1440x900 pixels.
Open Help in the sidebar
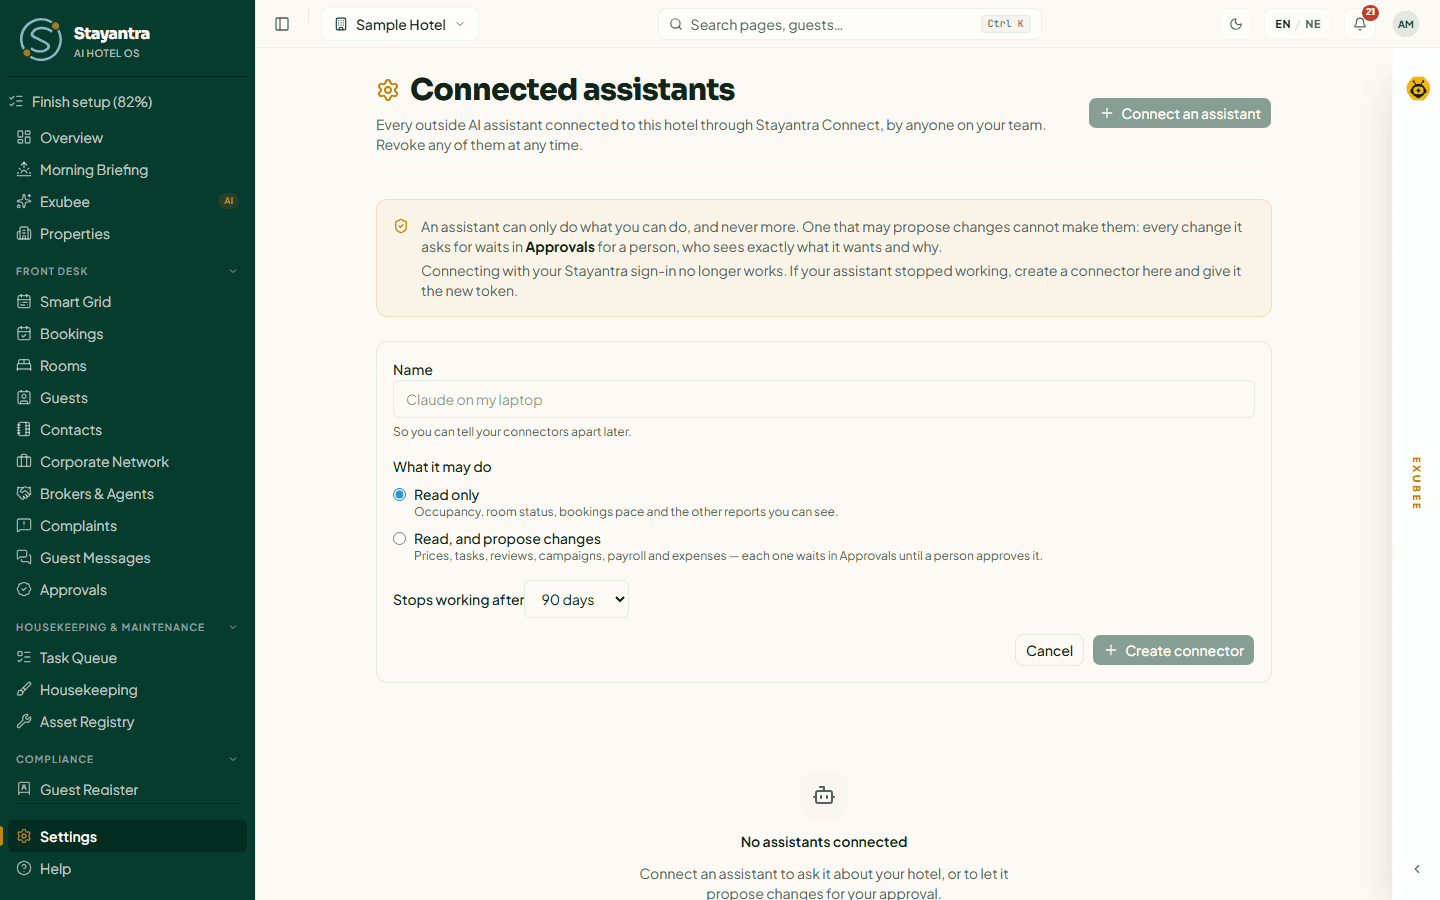click(x=127, y=869)
